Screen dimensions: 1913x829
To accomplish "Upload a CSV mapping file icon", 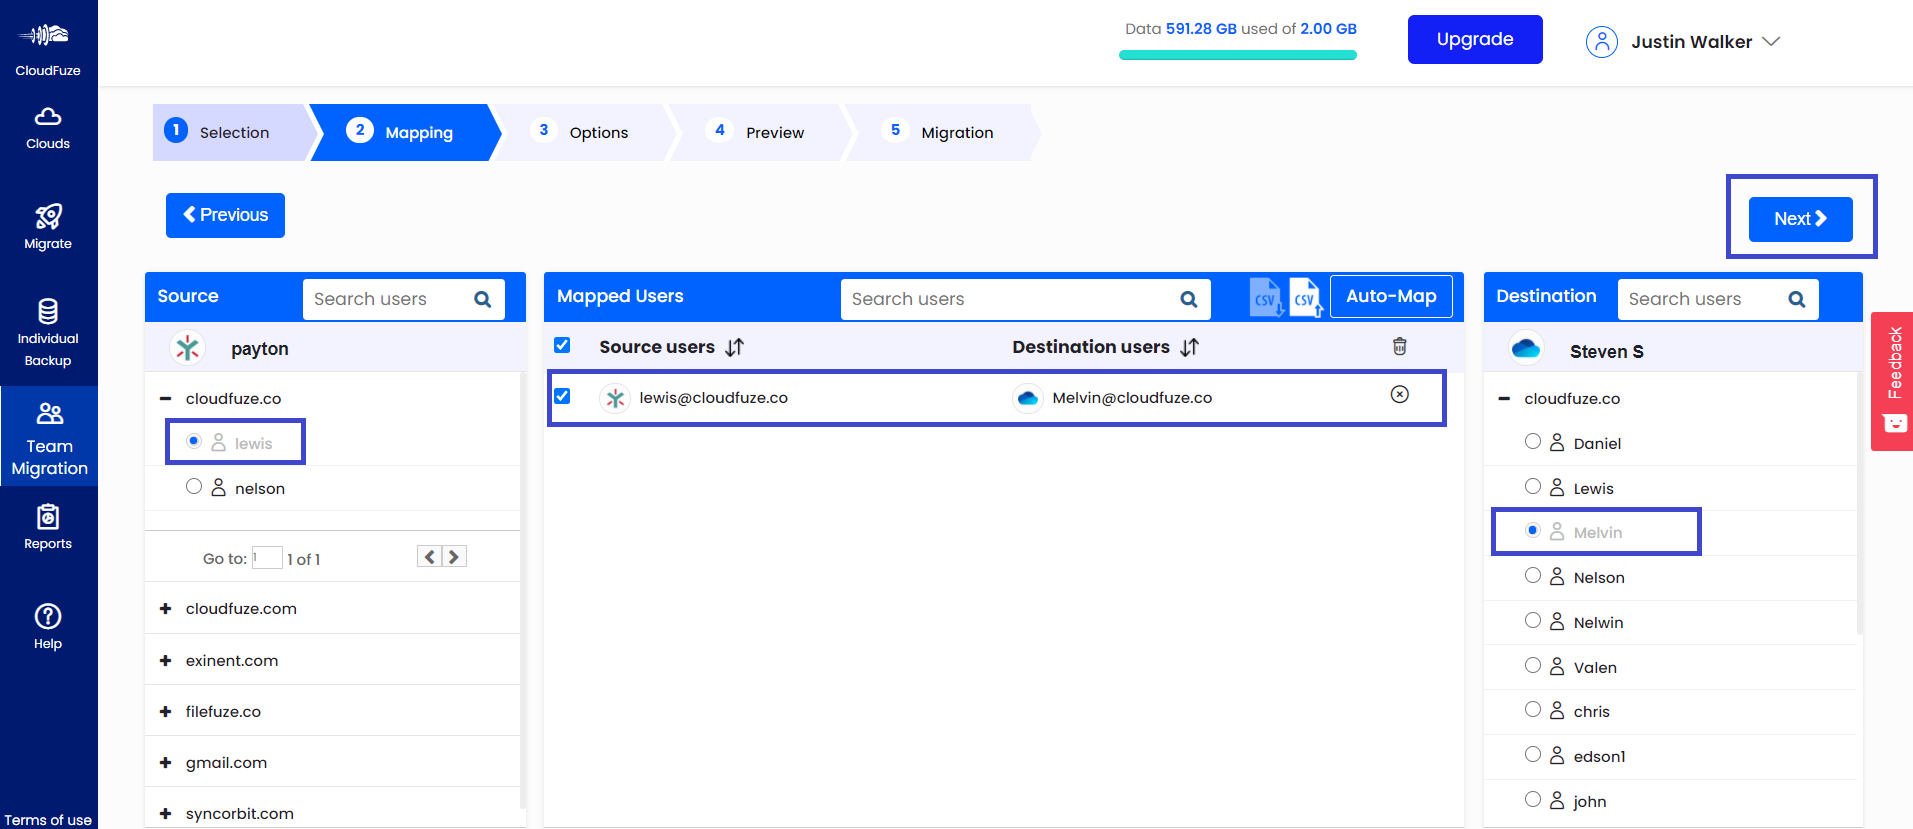I will pos(1306,297).
